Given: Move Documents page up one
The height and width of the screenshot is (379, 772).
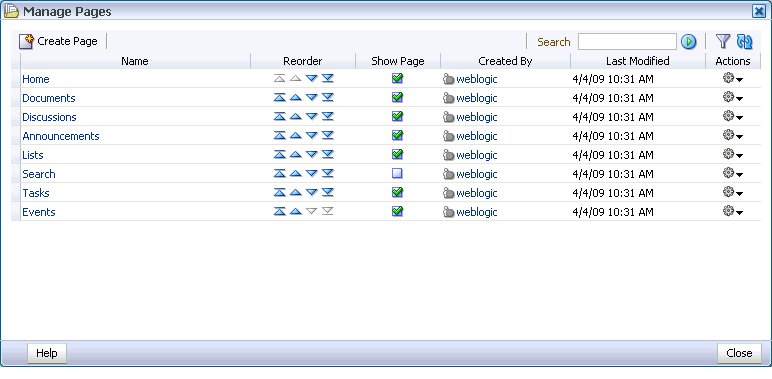Looking at the screenshot, I should point(295,97).
